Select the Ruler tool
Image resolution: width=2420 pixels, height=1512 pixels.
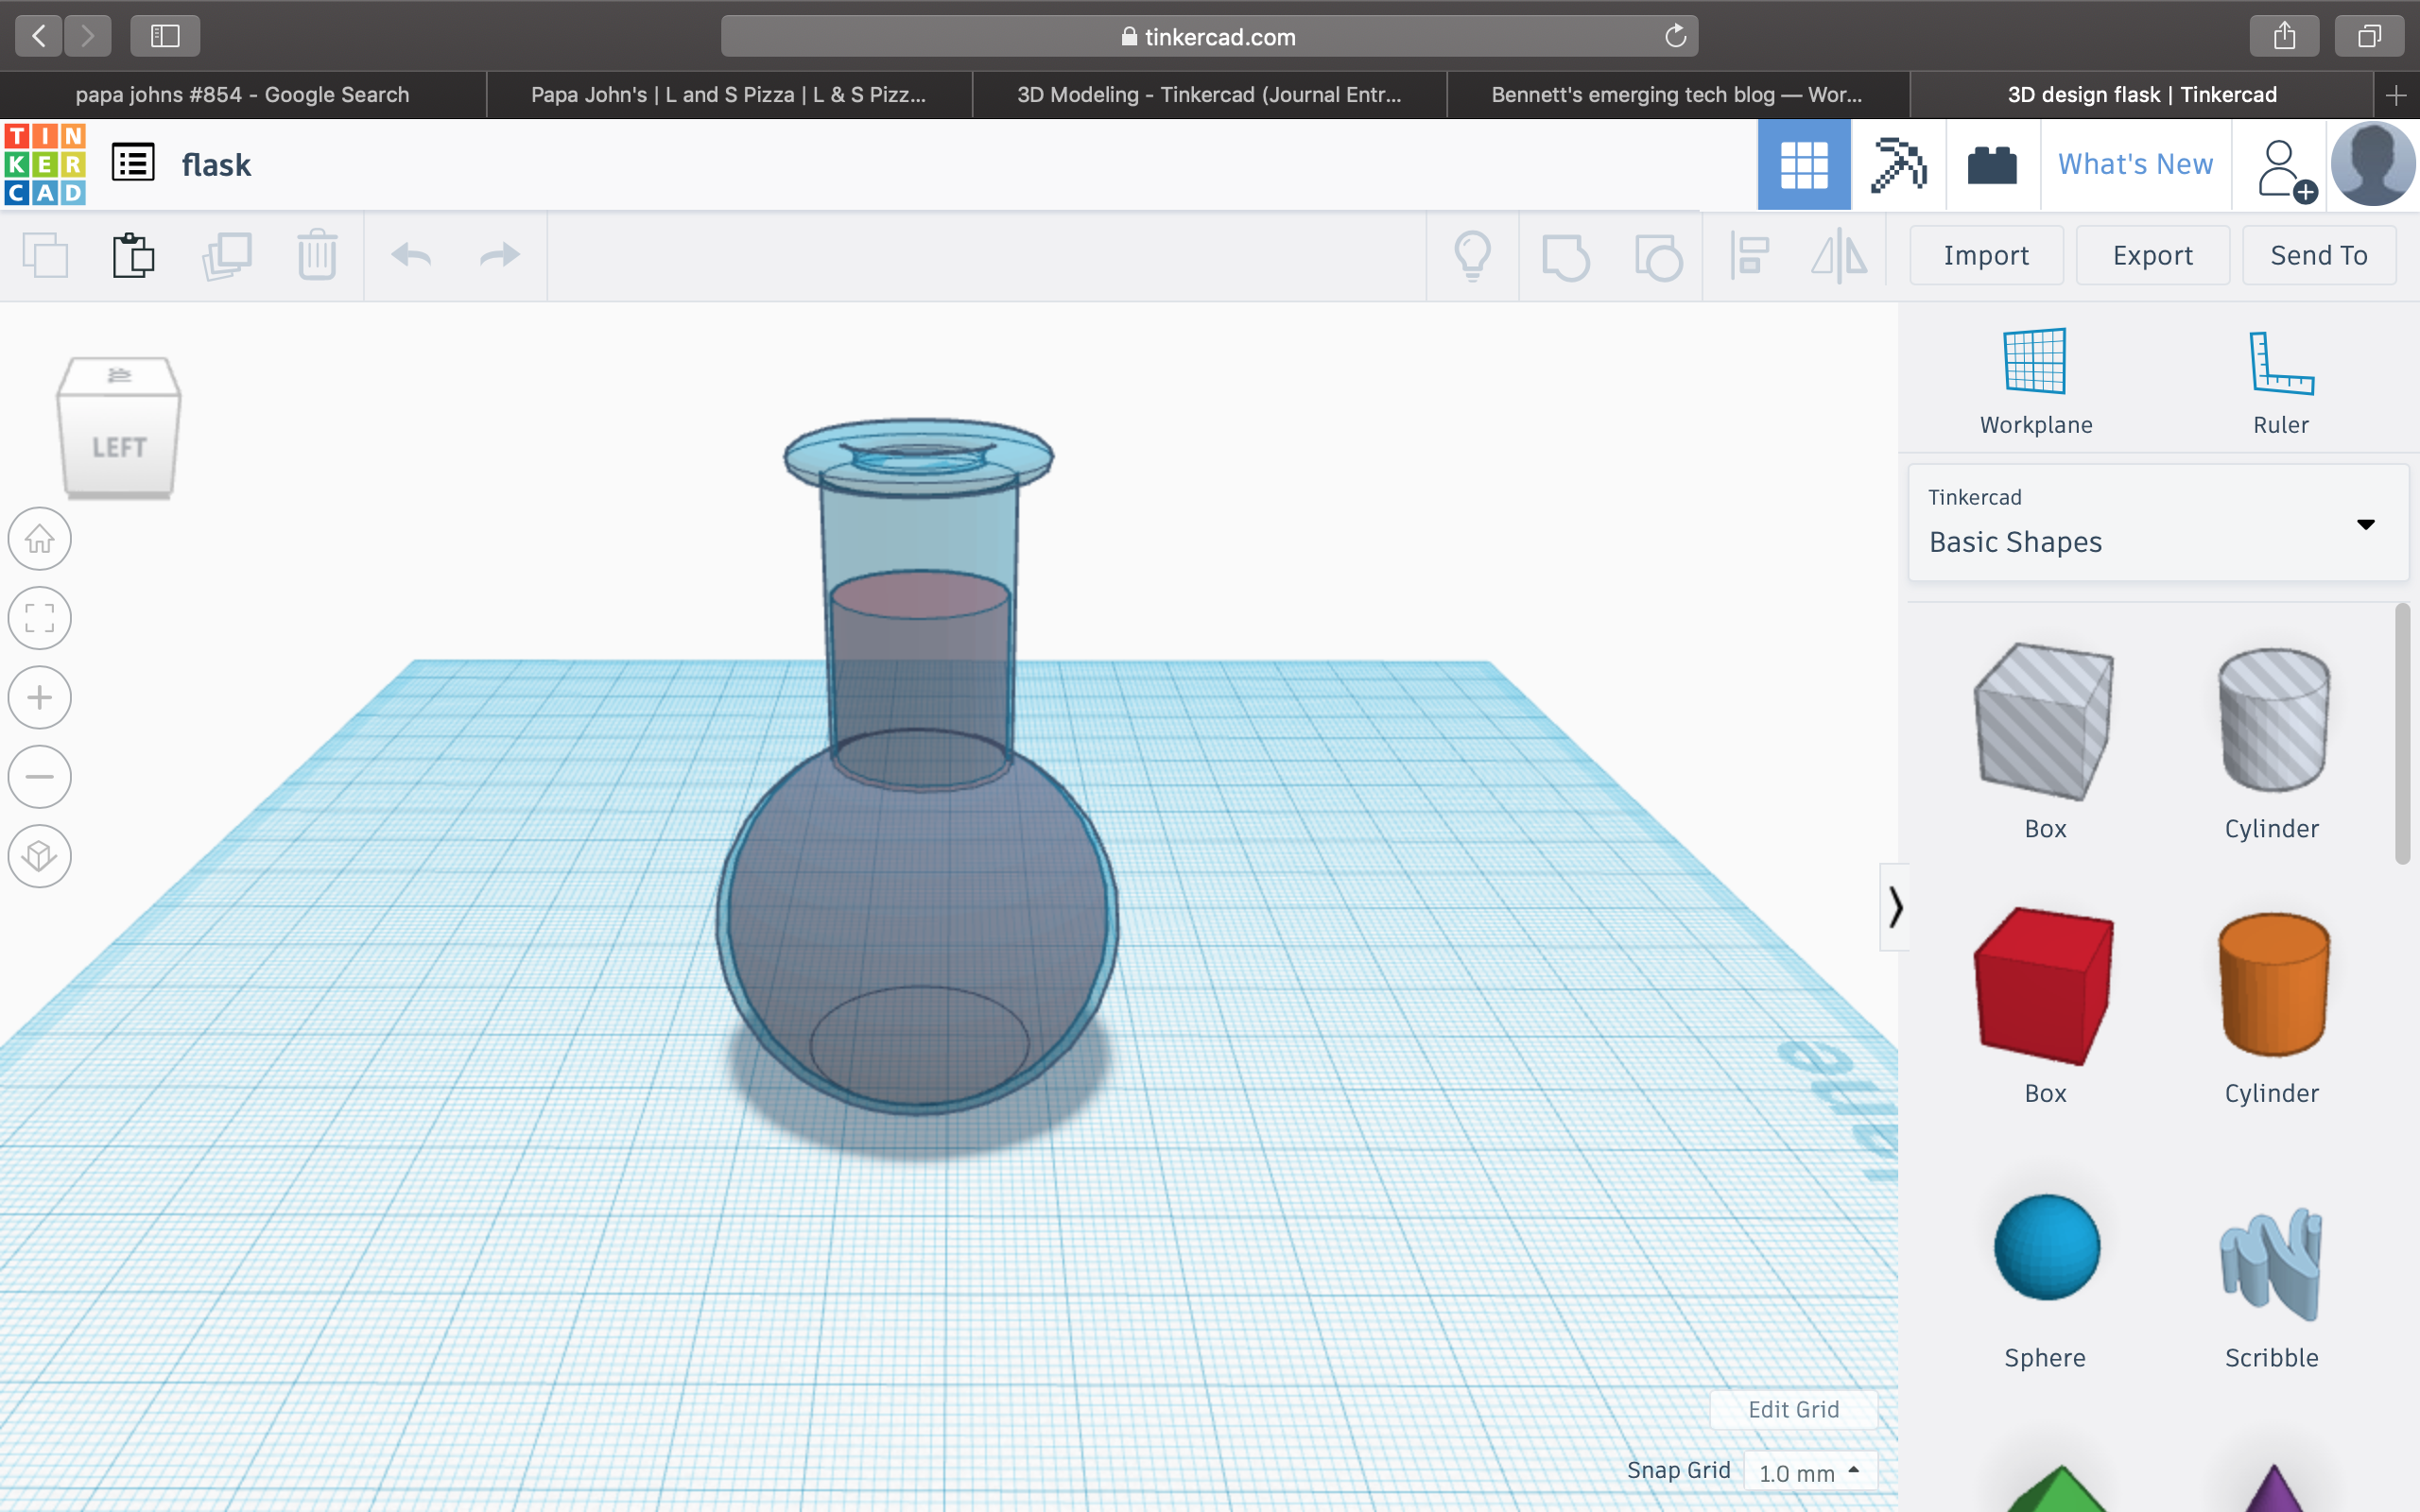pos(2280,381)
